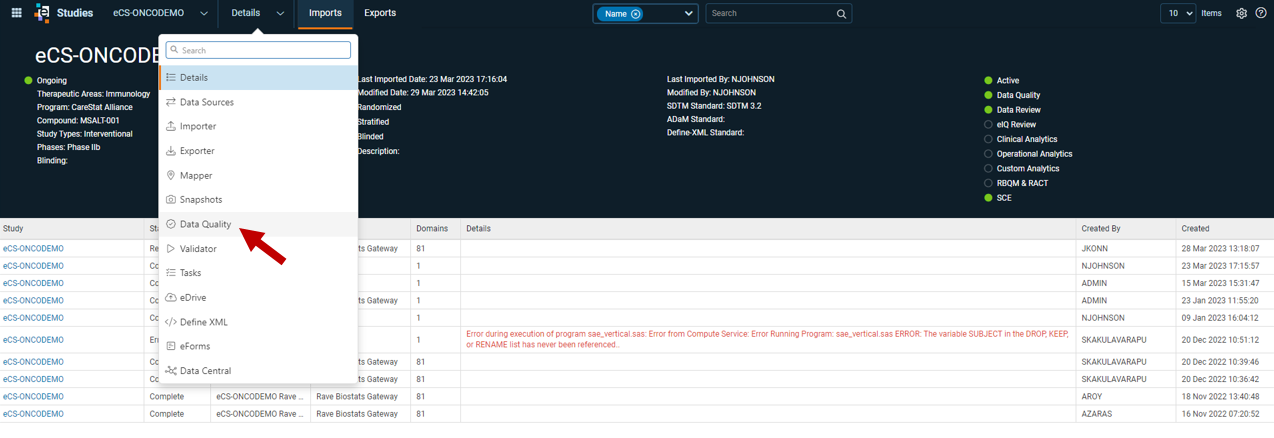Viewport: 1274px width, 438px height.
Task: Open eCS-ONCODEMO link created 28 Mar 2023
Action: click(x=33, y=248)
